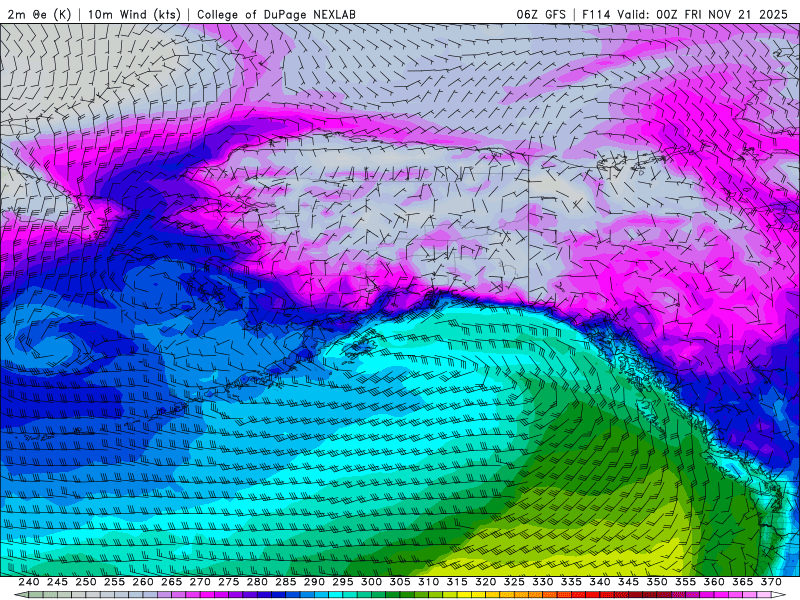Viewport: 800px width, 600px height.
Task: Click the '10m Wind (kts)' header label
Action: 135,14
